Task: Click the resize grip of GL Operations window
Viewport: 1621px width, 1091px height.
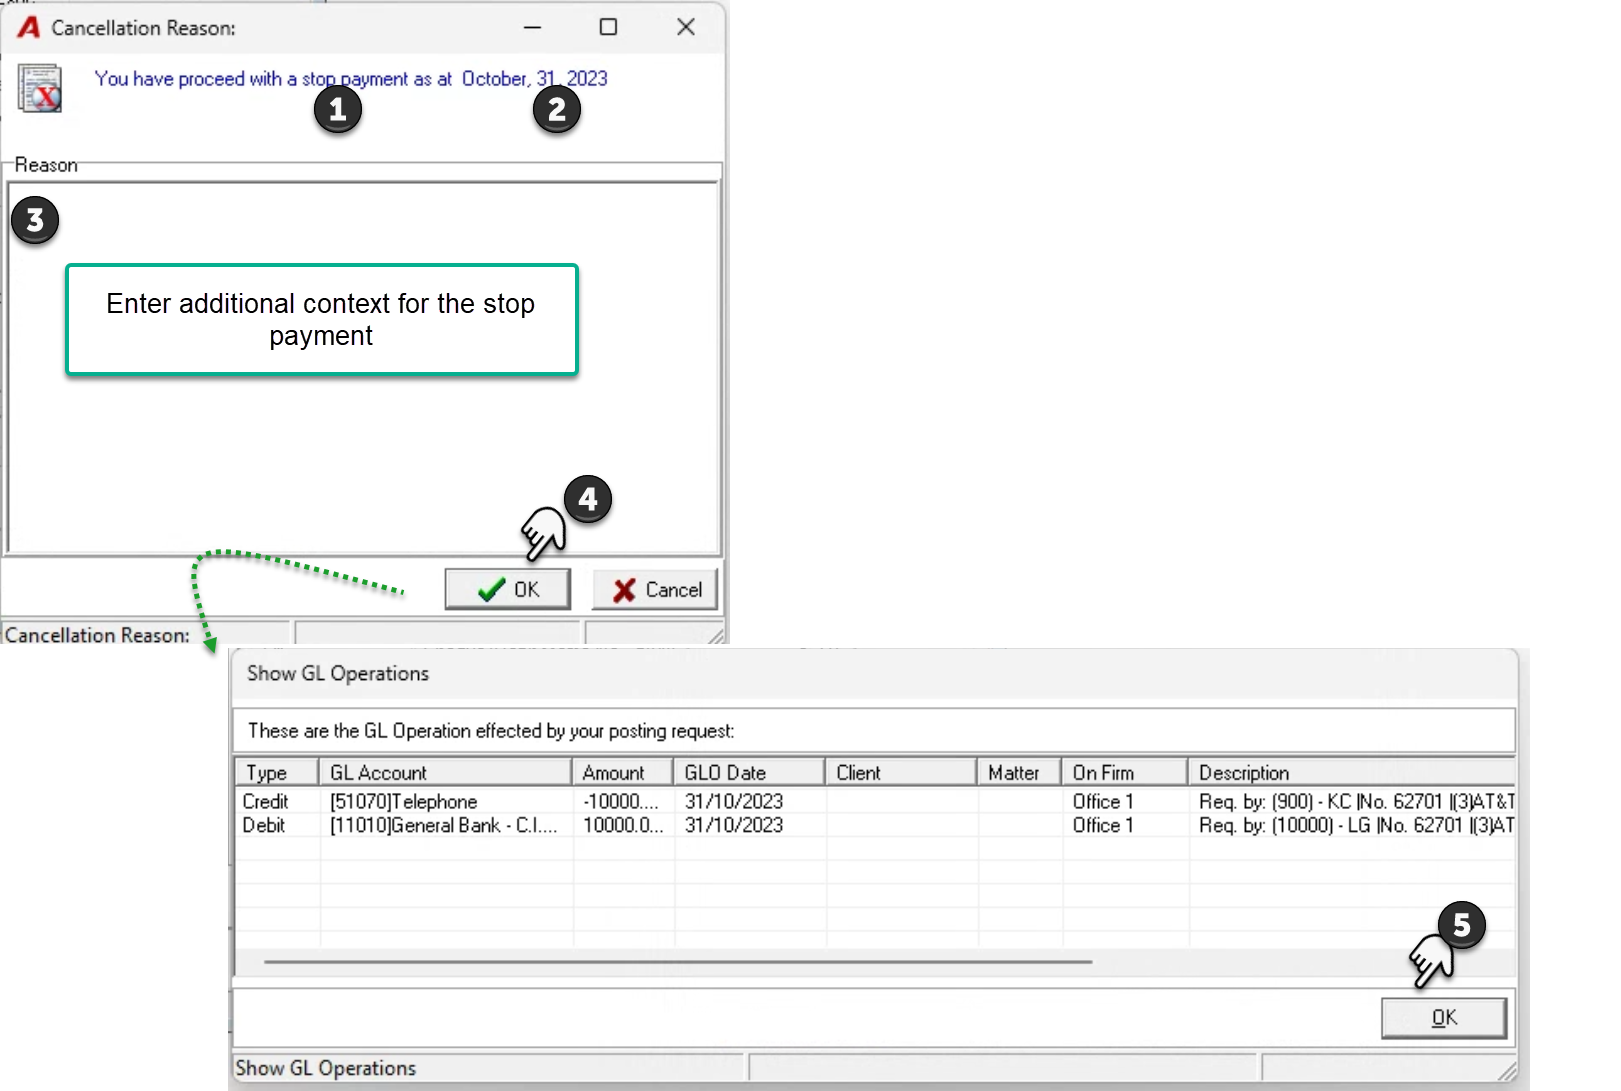Action: 1506,1071
